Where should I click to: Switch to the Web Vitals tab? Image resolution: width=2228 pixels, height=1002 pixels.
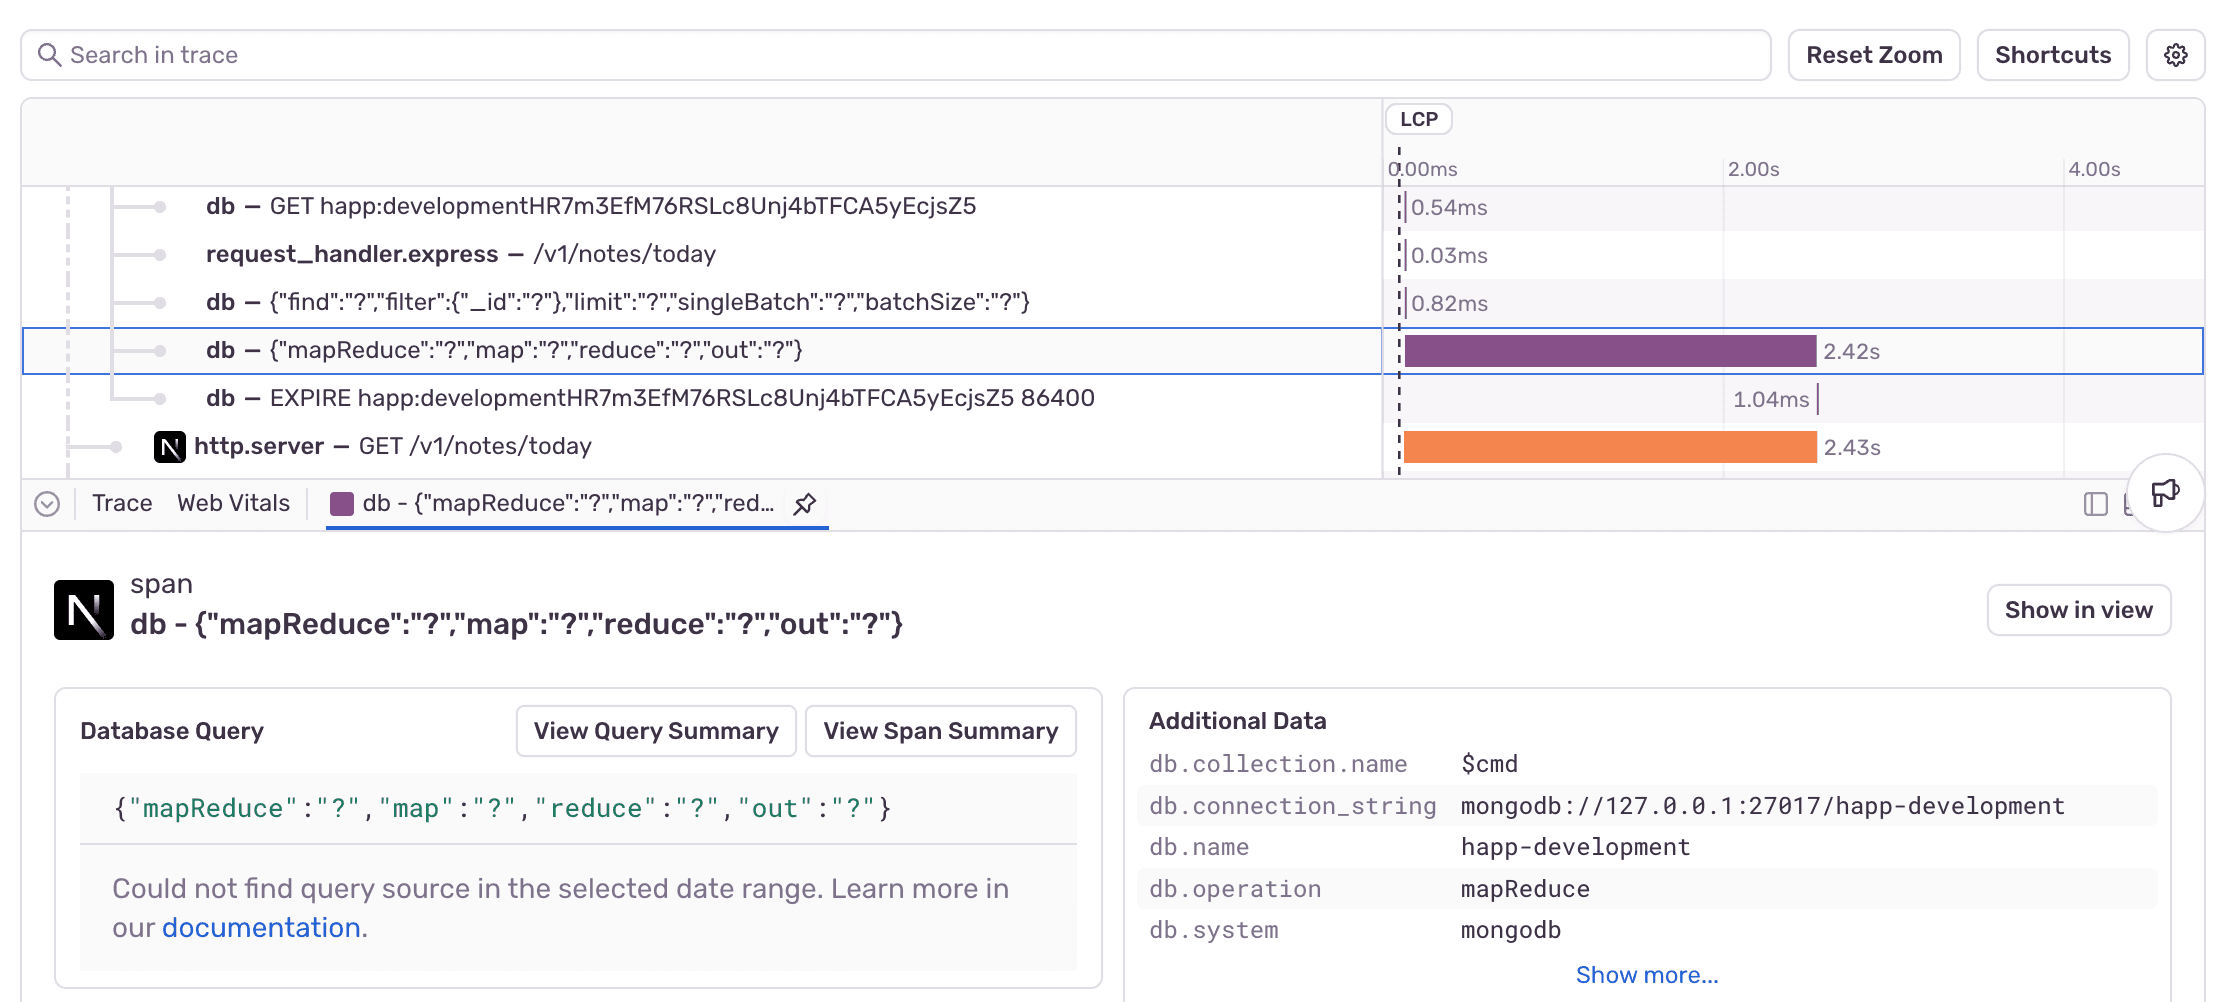(x=233, y=503)
